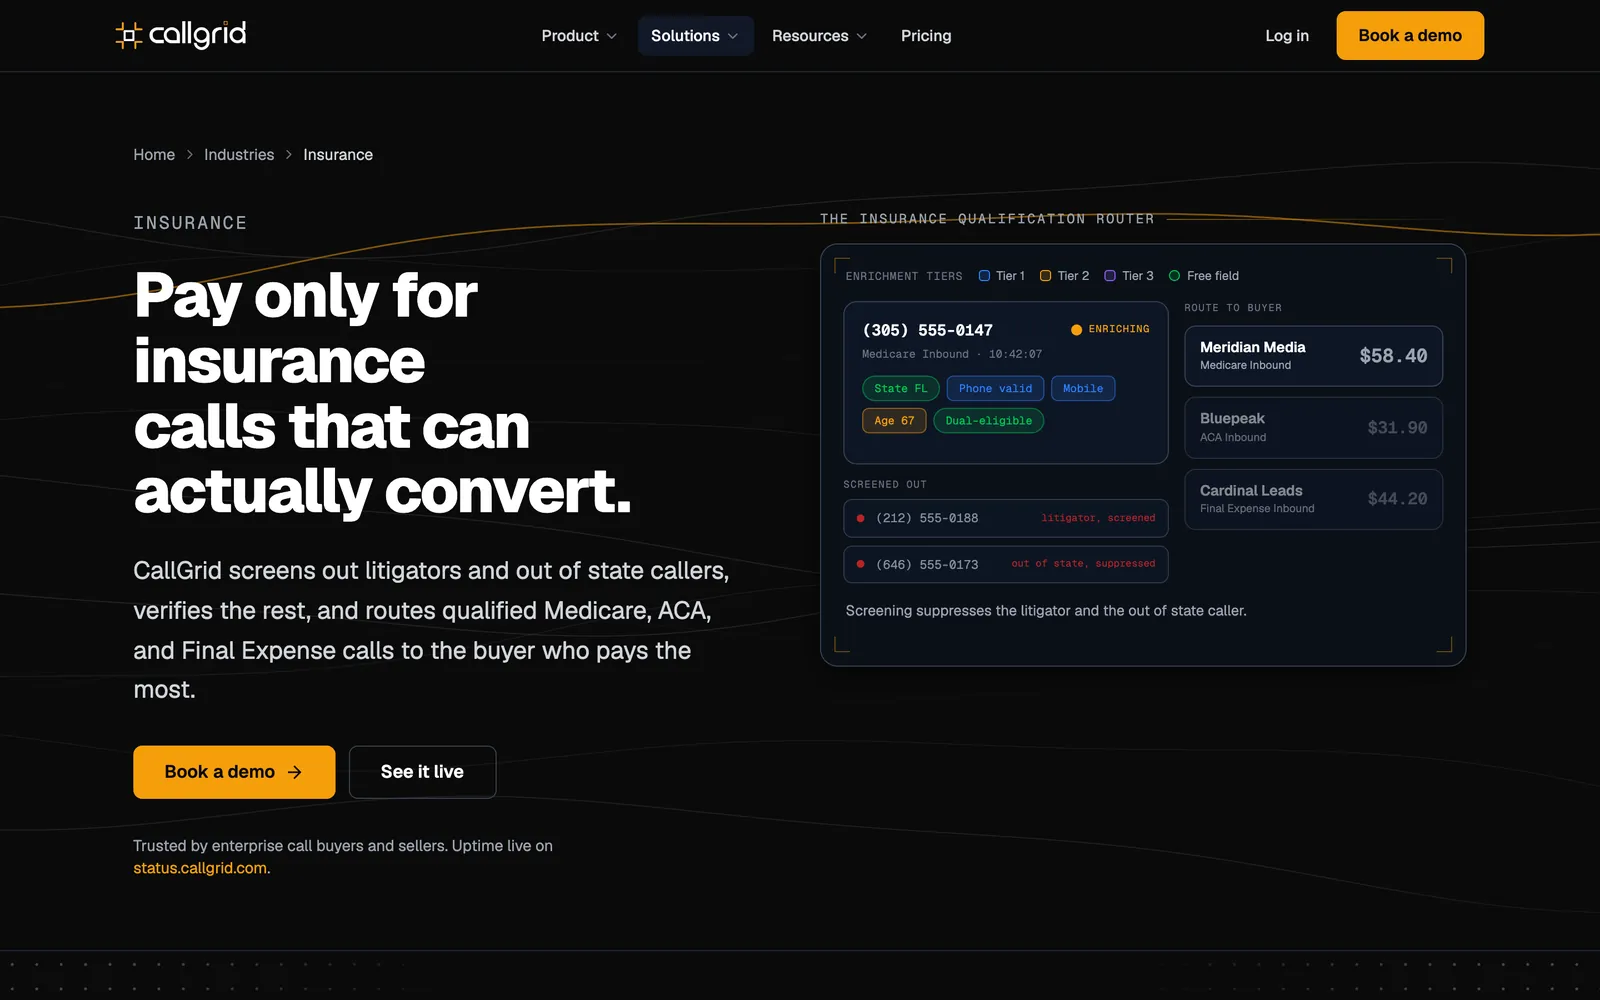This screenshot has width=1600, height=1000.
Task: Click the callgrid logo icon
Action: [129, 36]
